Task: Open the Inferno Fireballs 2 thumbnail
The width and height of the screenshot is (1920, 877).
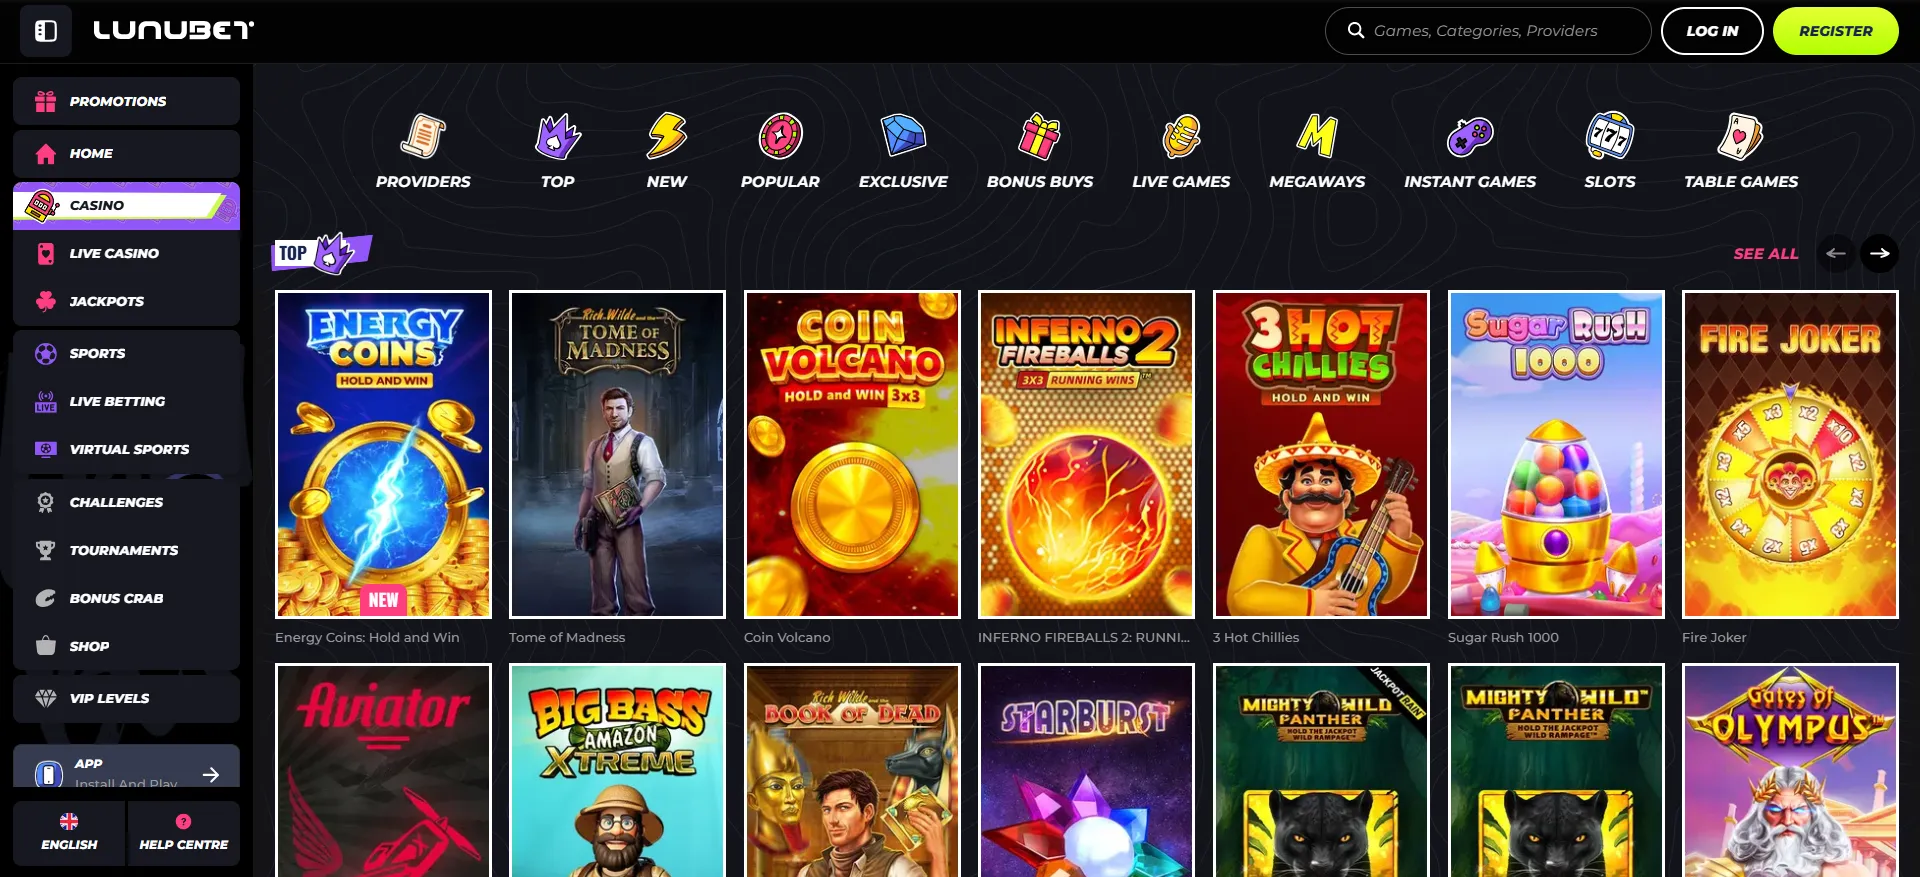Action: pyautogui.click(x=1086, y=454)
